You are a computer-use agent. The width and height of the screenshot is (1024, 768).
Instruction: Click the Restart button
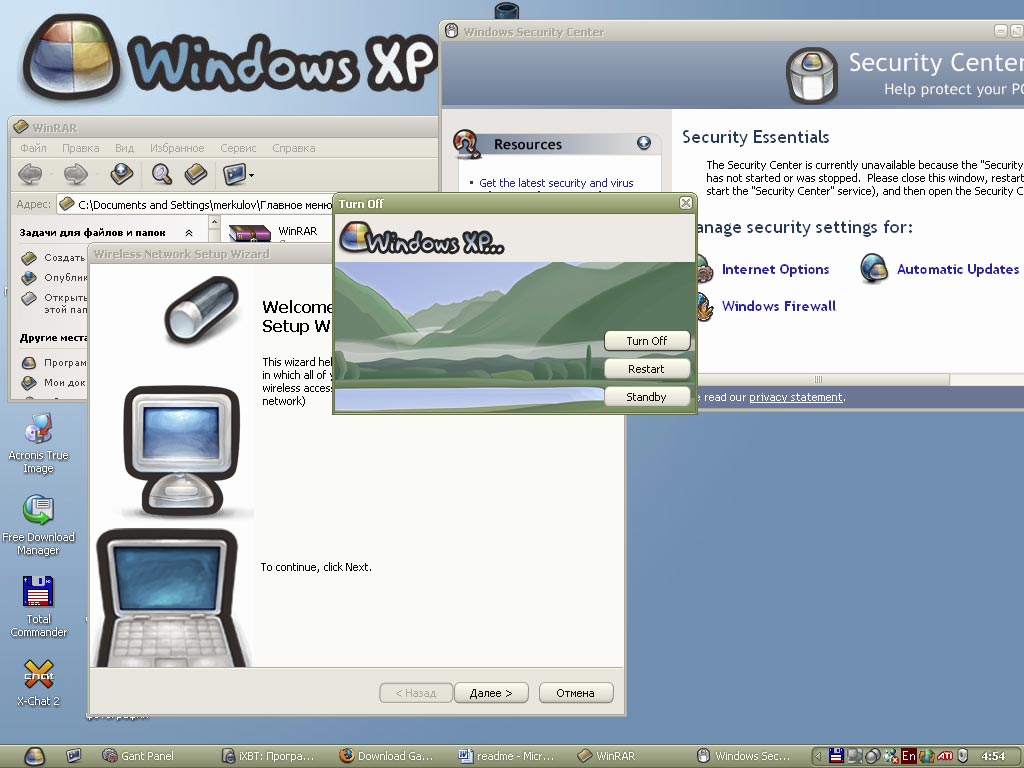(x=647, y=369)
